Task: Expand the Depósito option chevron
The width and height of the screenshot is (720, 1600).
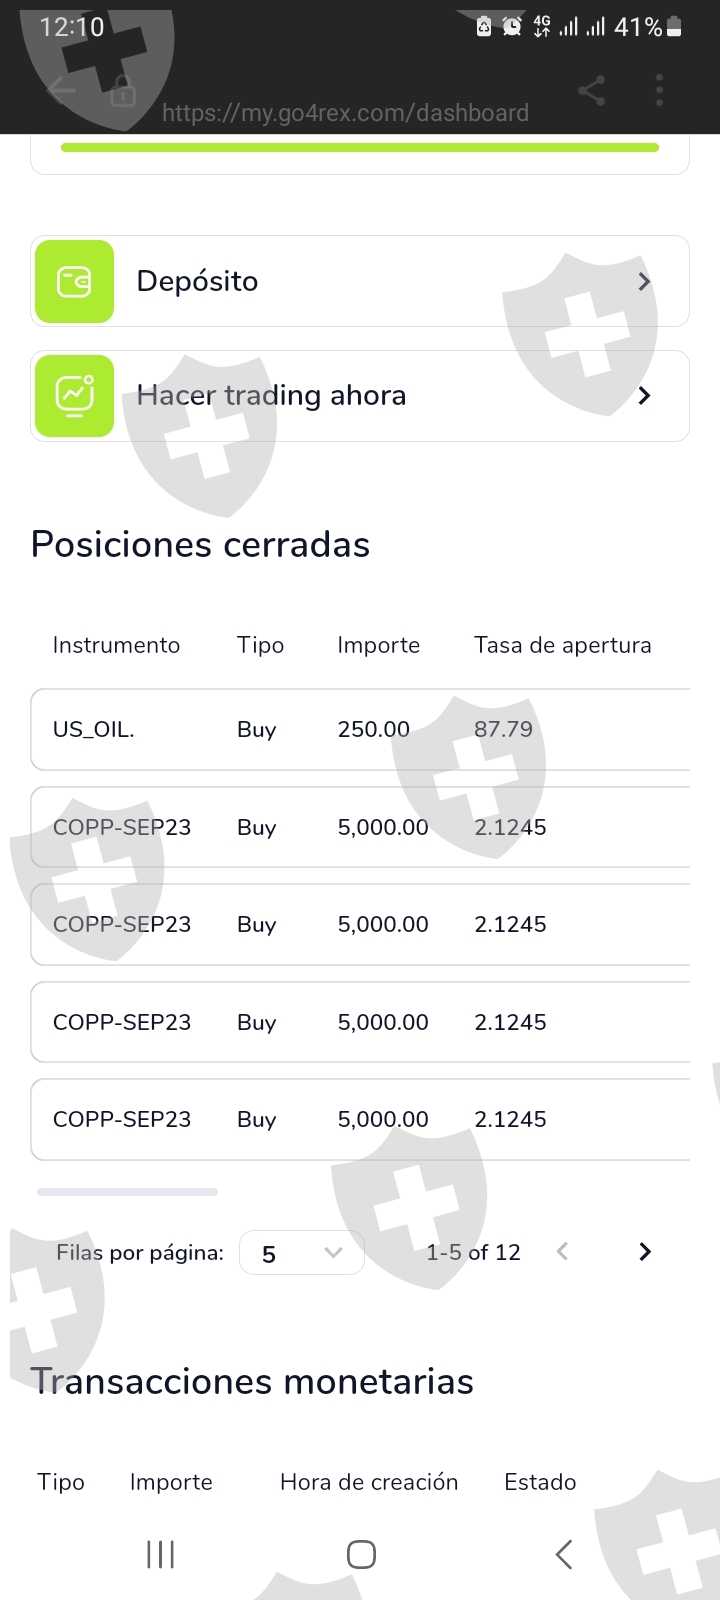Action: (644, 282)
